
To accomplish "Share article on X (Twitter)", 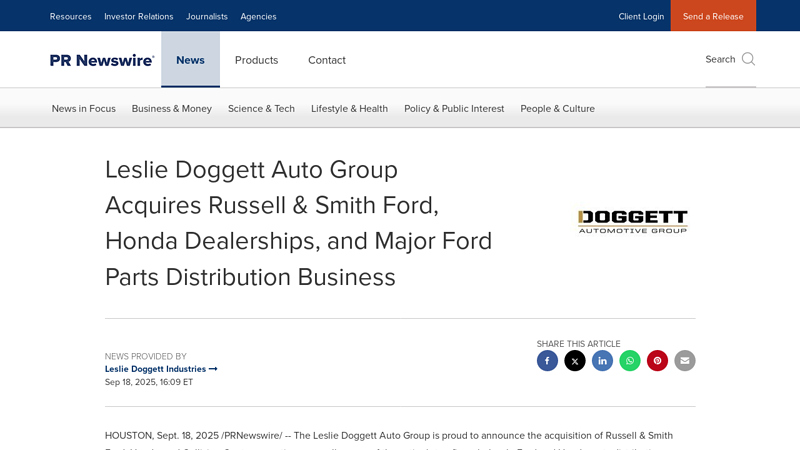I will (x=574, y=361).
